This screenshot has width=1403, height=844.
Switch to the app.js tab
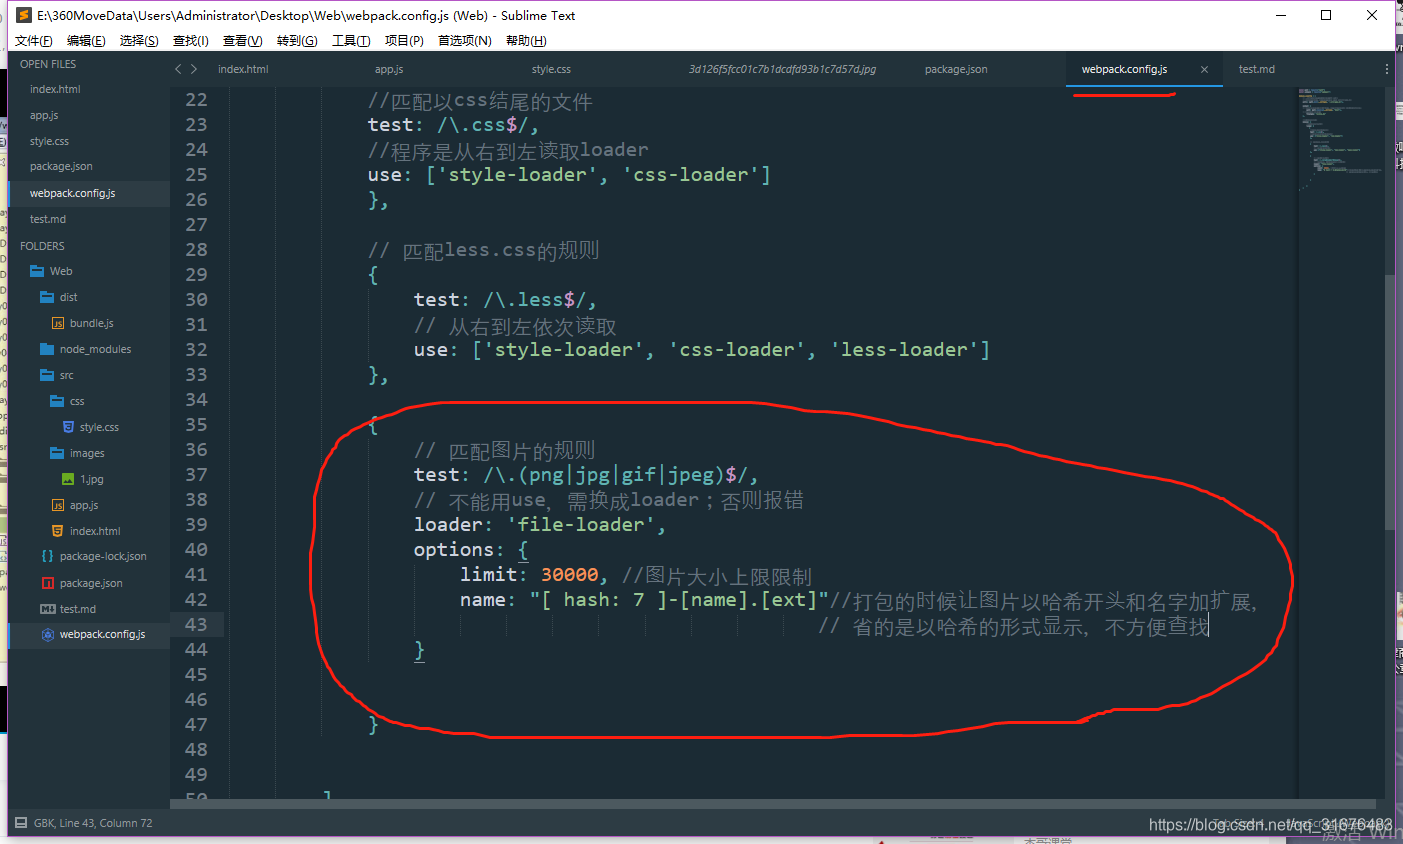pyautogui.click(x=389, y=69)
